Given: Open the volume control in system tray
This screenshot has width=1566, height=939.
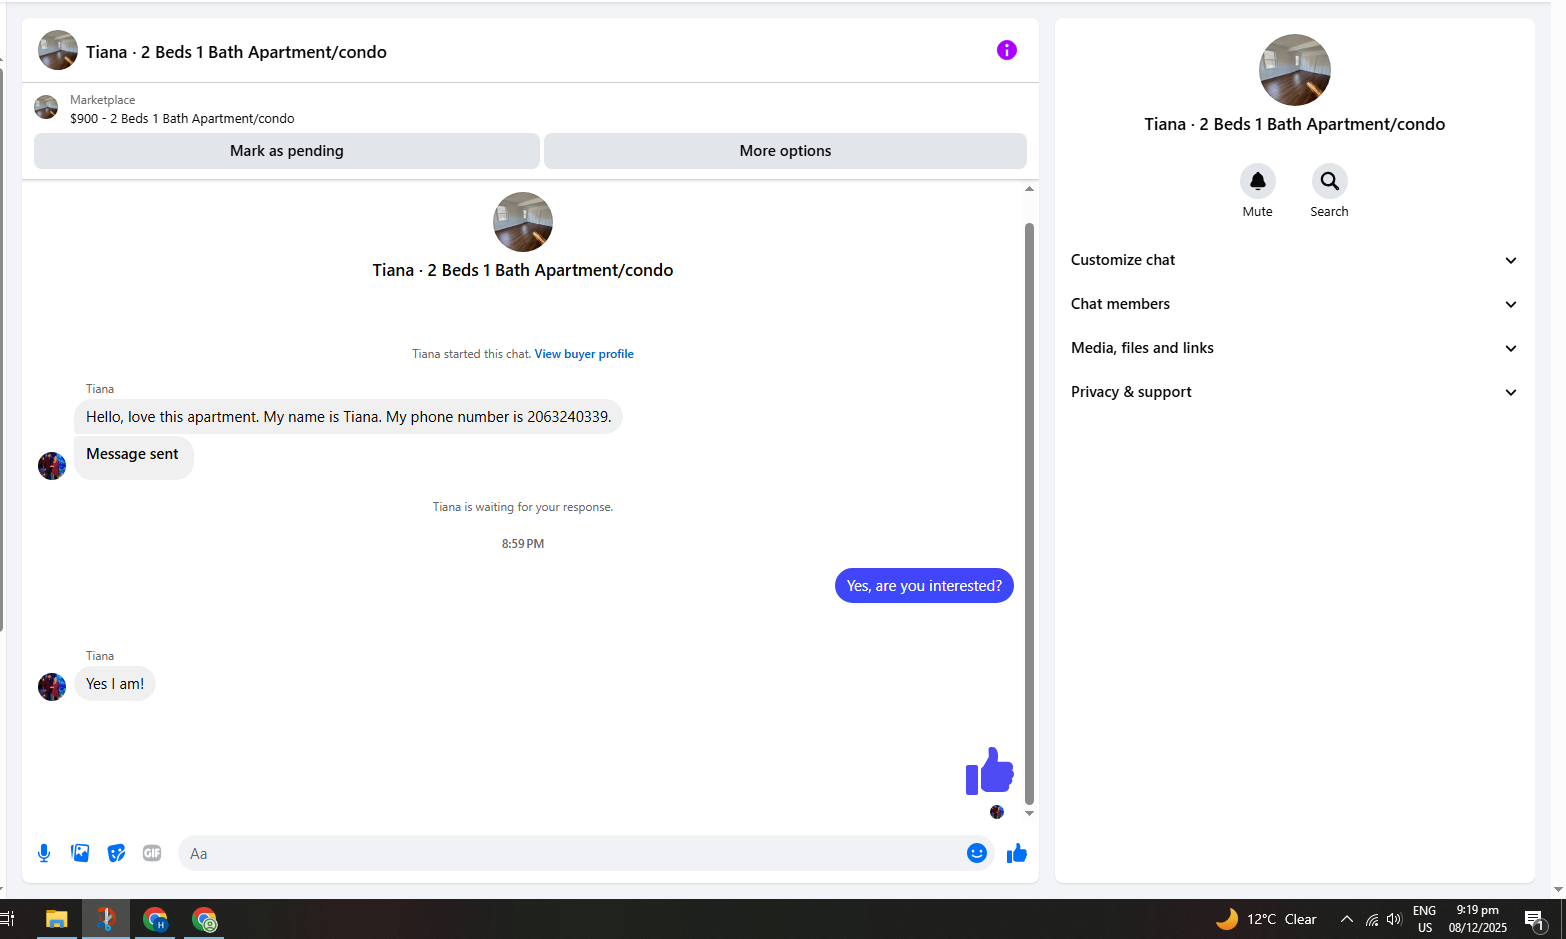Looking at the screenshot, I should [x=1394, y=919].
